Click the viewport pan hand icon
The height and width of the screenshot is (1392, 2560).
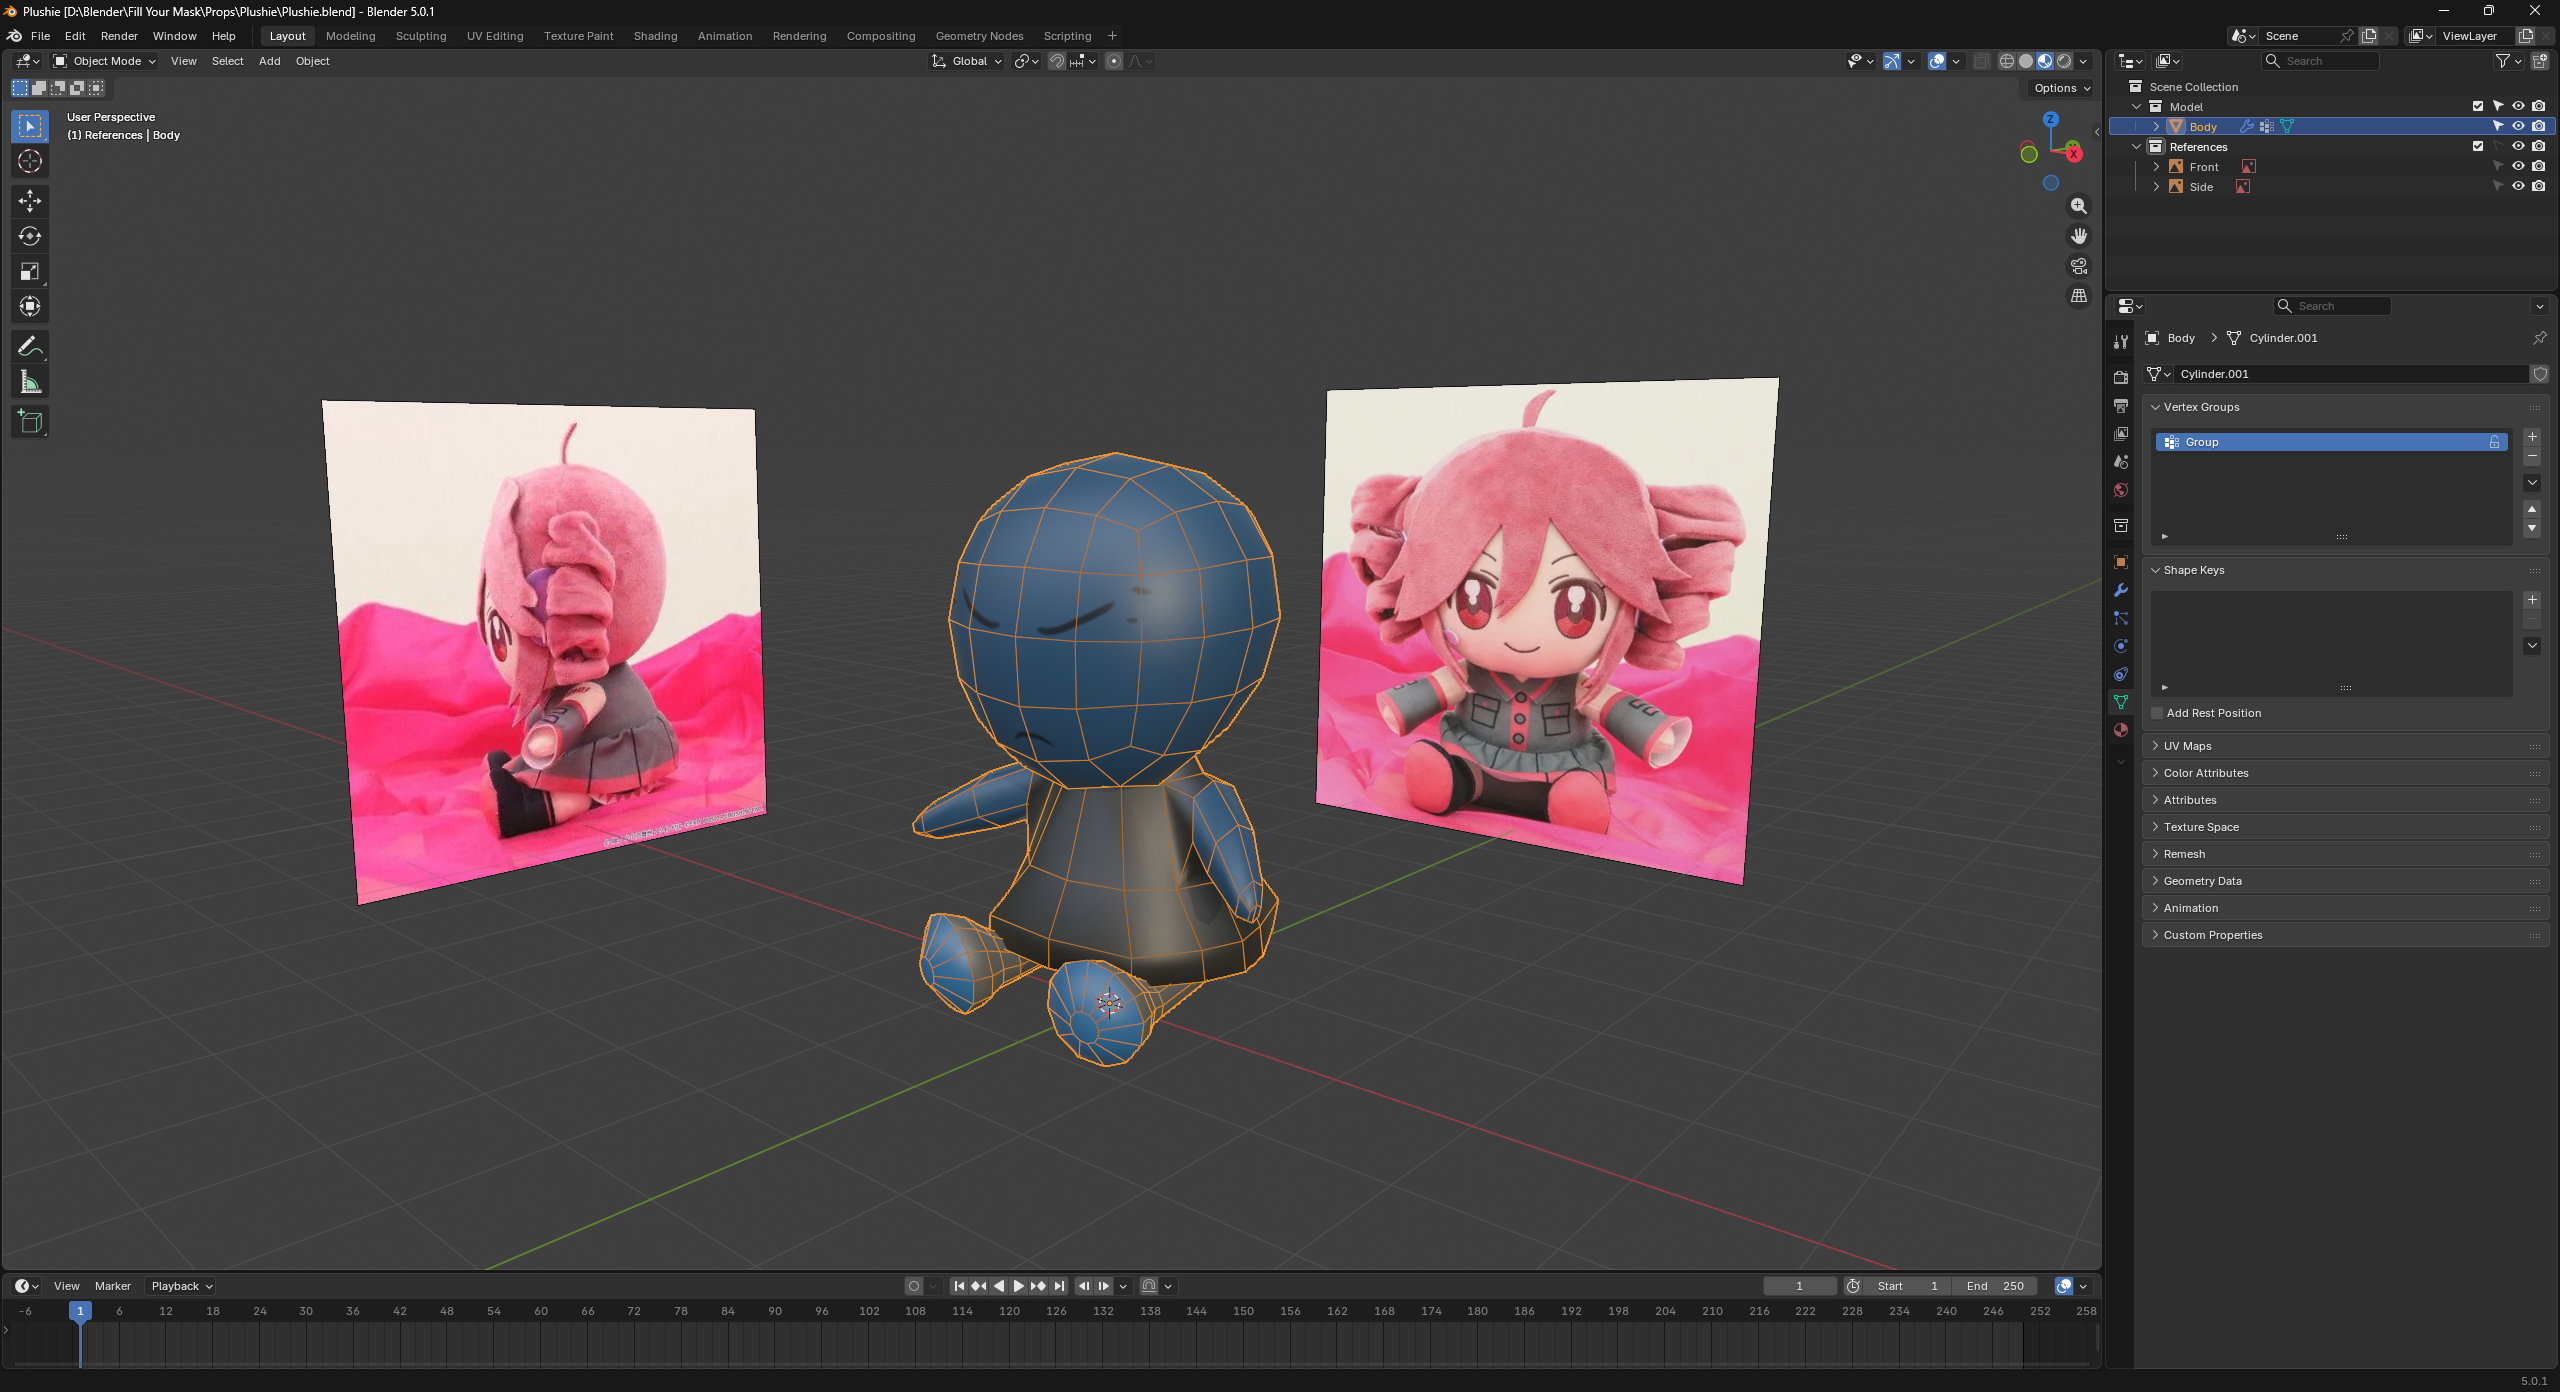[x=2079, y=236]
